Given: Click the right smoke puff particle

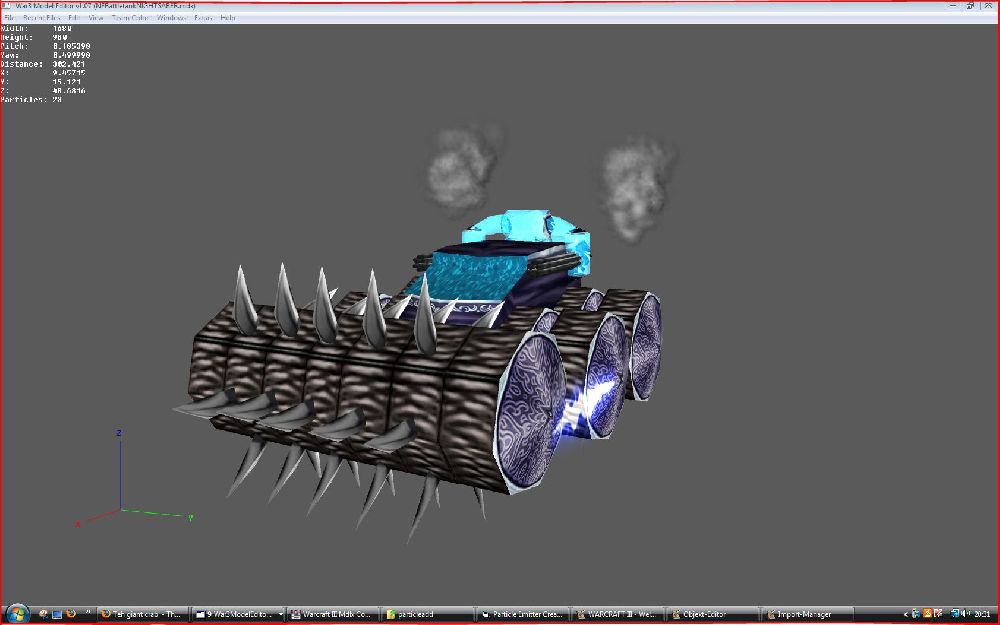Looking at the screenshot, I should click(635, 191).
